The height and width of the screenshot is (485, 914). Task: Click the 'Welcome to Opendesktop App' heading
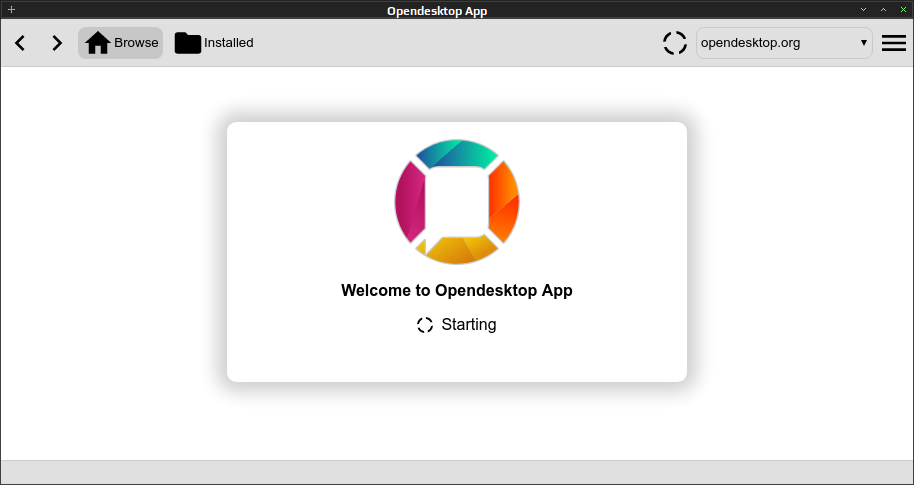coord(457,290)
